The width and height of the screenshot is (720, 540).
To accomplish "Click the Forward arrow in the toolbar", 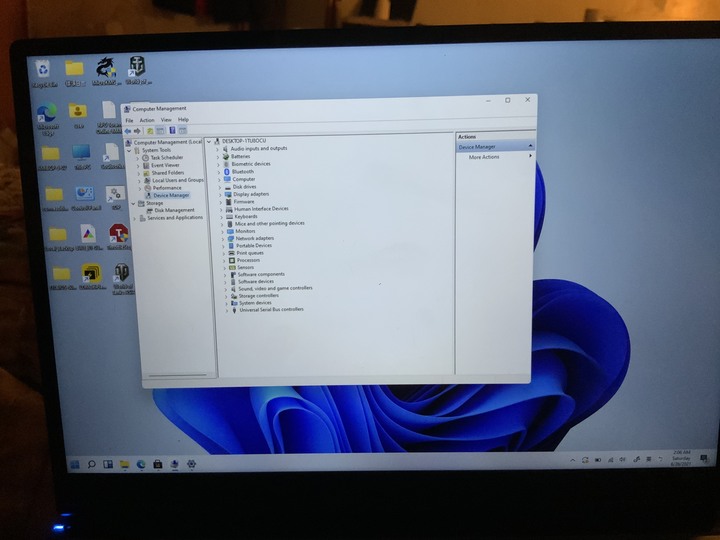I will [137, 131].
